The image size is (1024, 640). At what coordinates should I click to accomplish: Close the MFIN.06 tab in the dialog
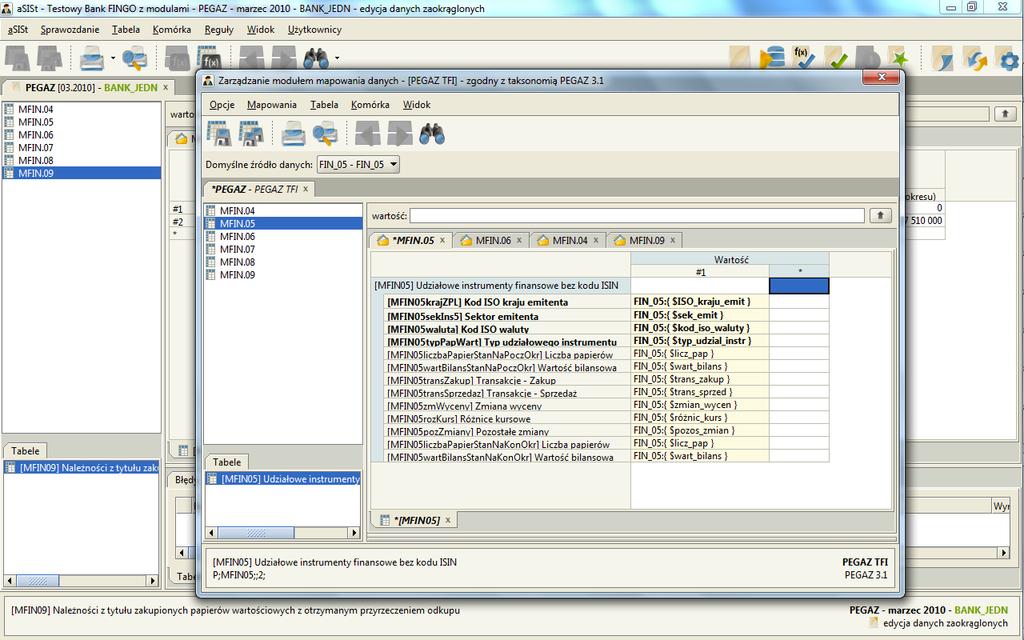(x=519, y=240)
